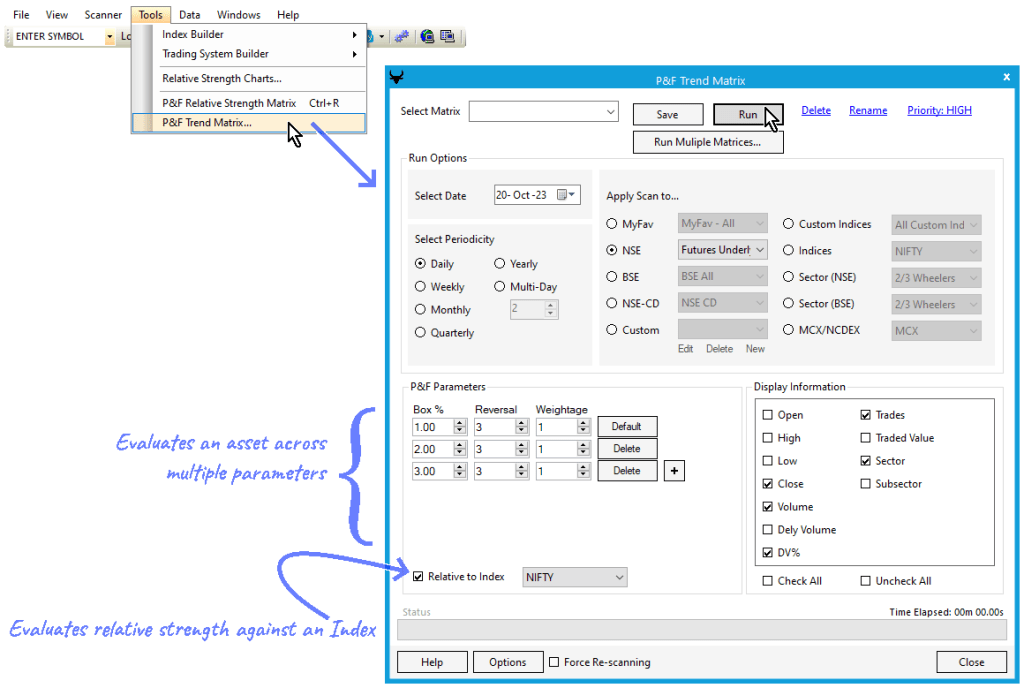1024x688 pixels.
Task: Click the stacked windows icon in the toolbar
Action: pyautogui.click(x=447, y=37)
